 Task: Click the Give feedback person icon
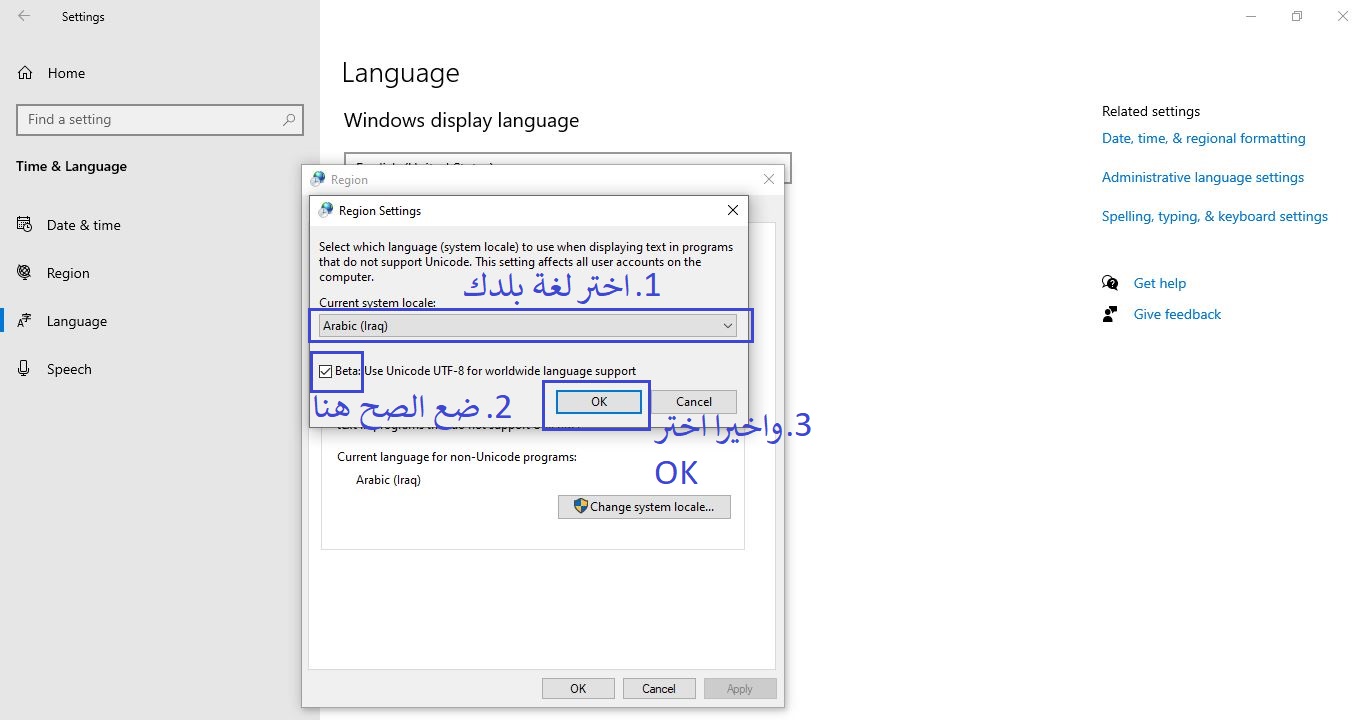(x=1110, y=314)
